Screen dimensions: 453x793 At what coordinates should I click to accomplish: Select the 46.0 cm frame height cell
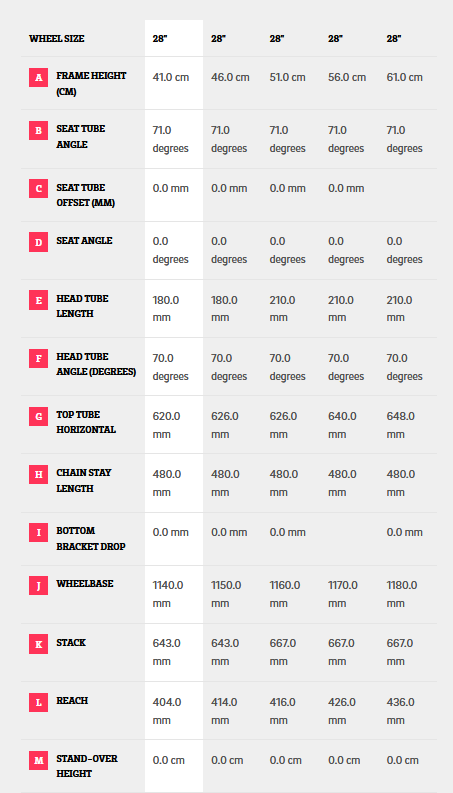(230, 77)
